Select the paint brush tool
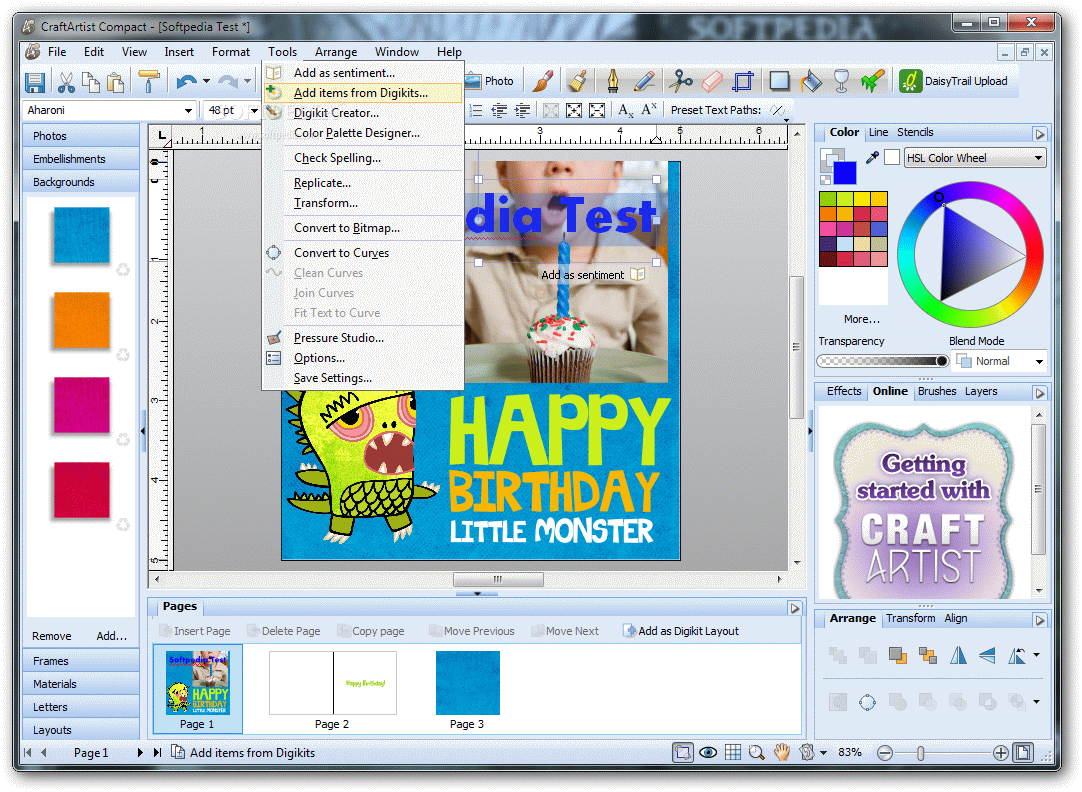 [542, 81]
